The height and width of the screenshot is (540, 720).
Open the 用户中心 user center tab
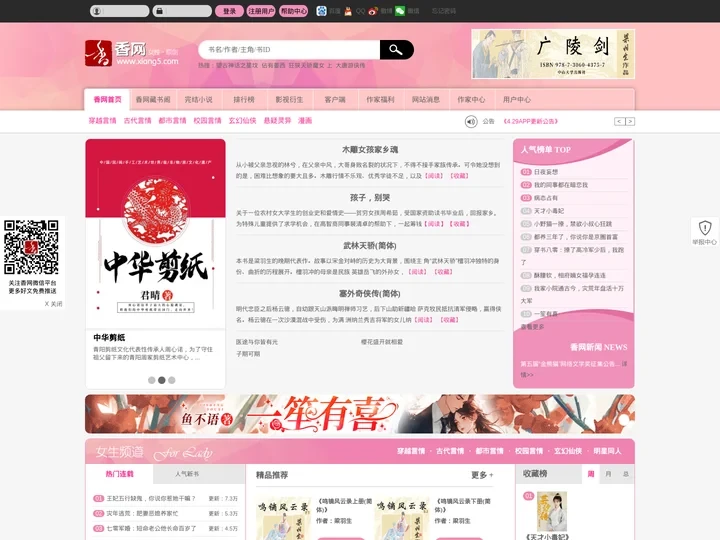coord(517,99)
